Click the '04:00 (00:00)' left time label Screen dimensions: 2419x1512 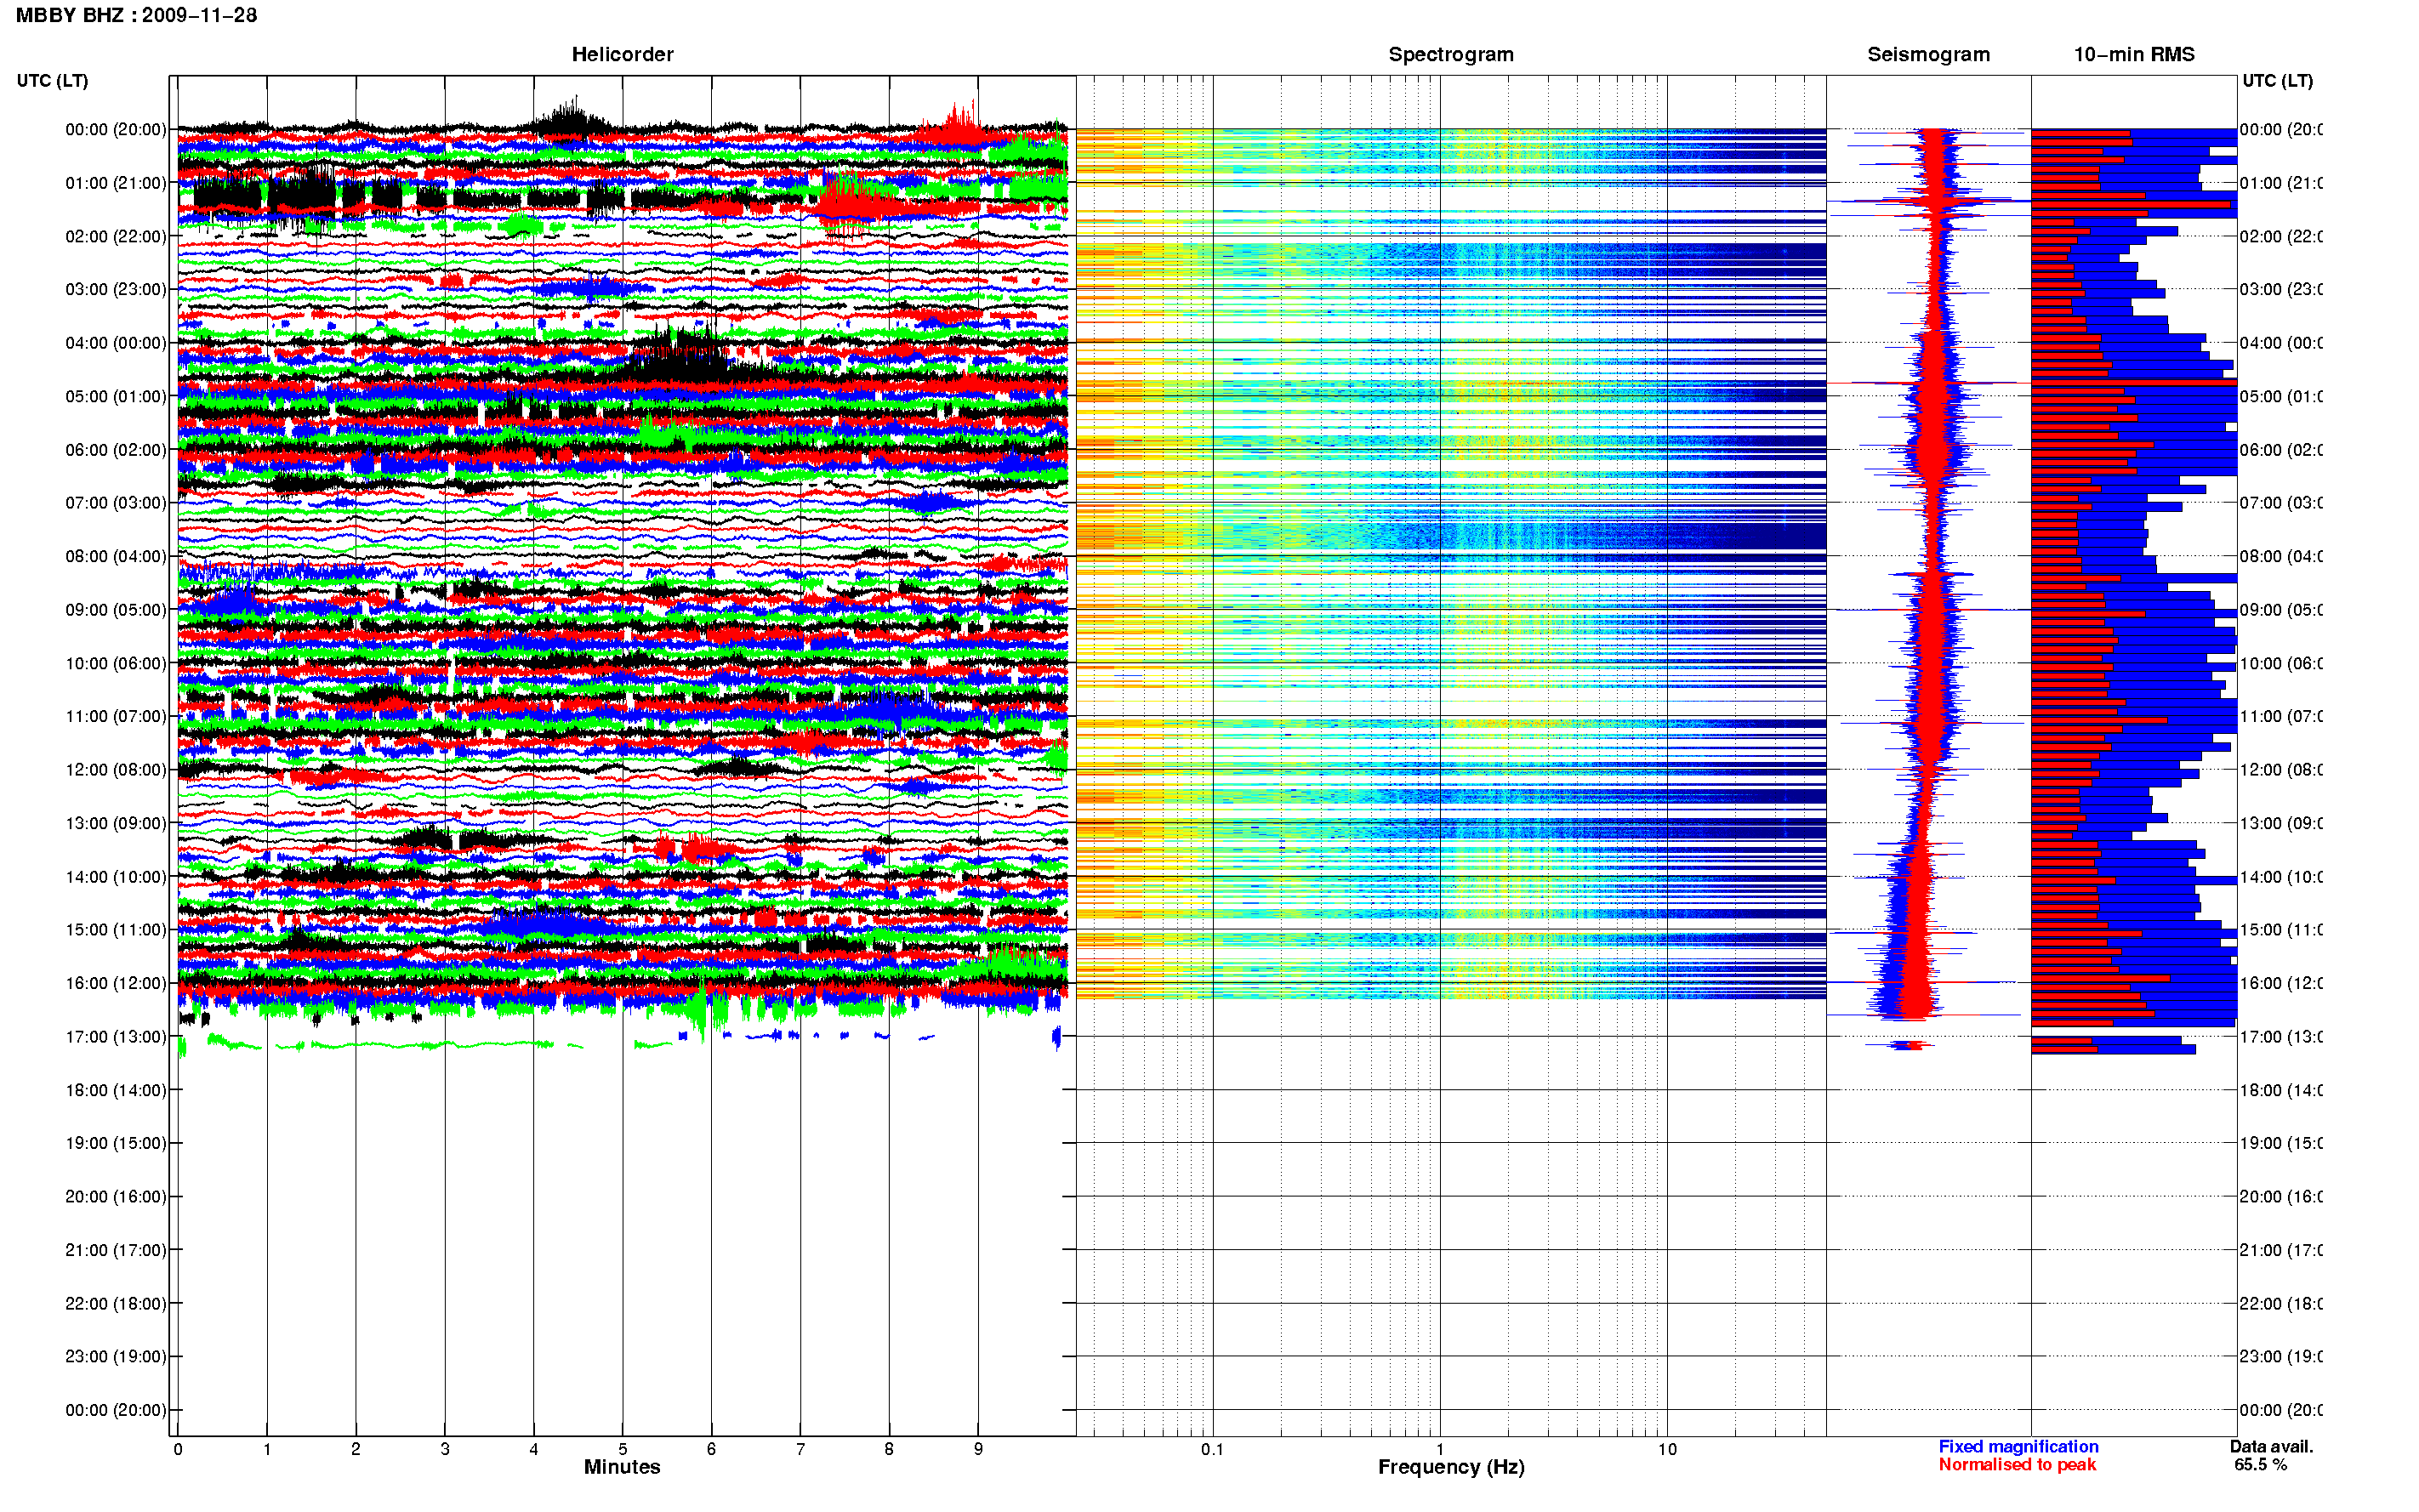(116, 343)
